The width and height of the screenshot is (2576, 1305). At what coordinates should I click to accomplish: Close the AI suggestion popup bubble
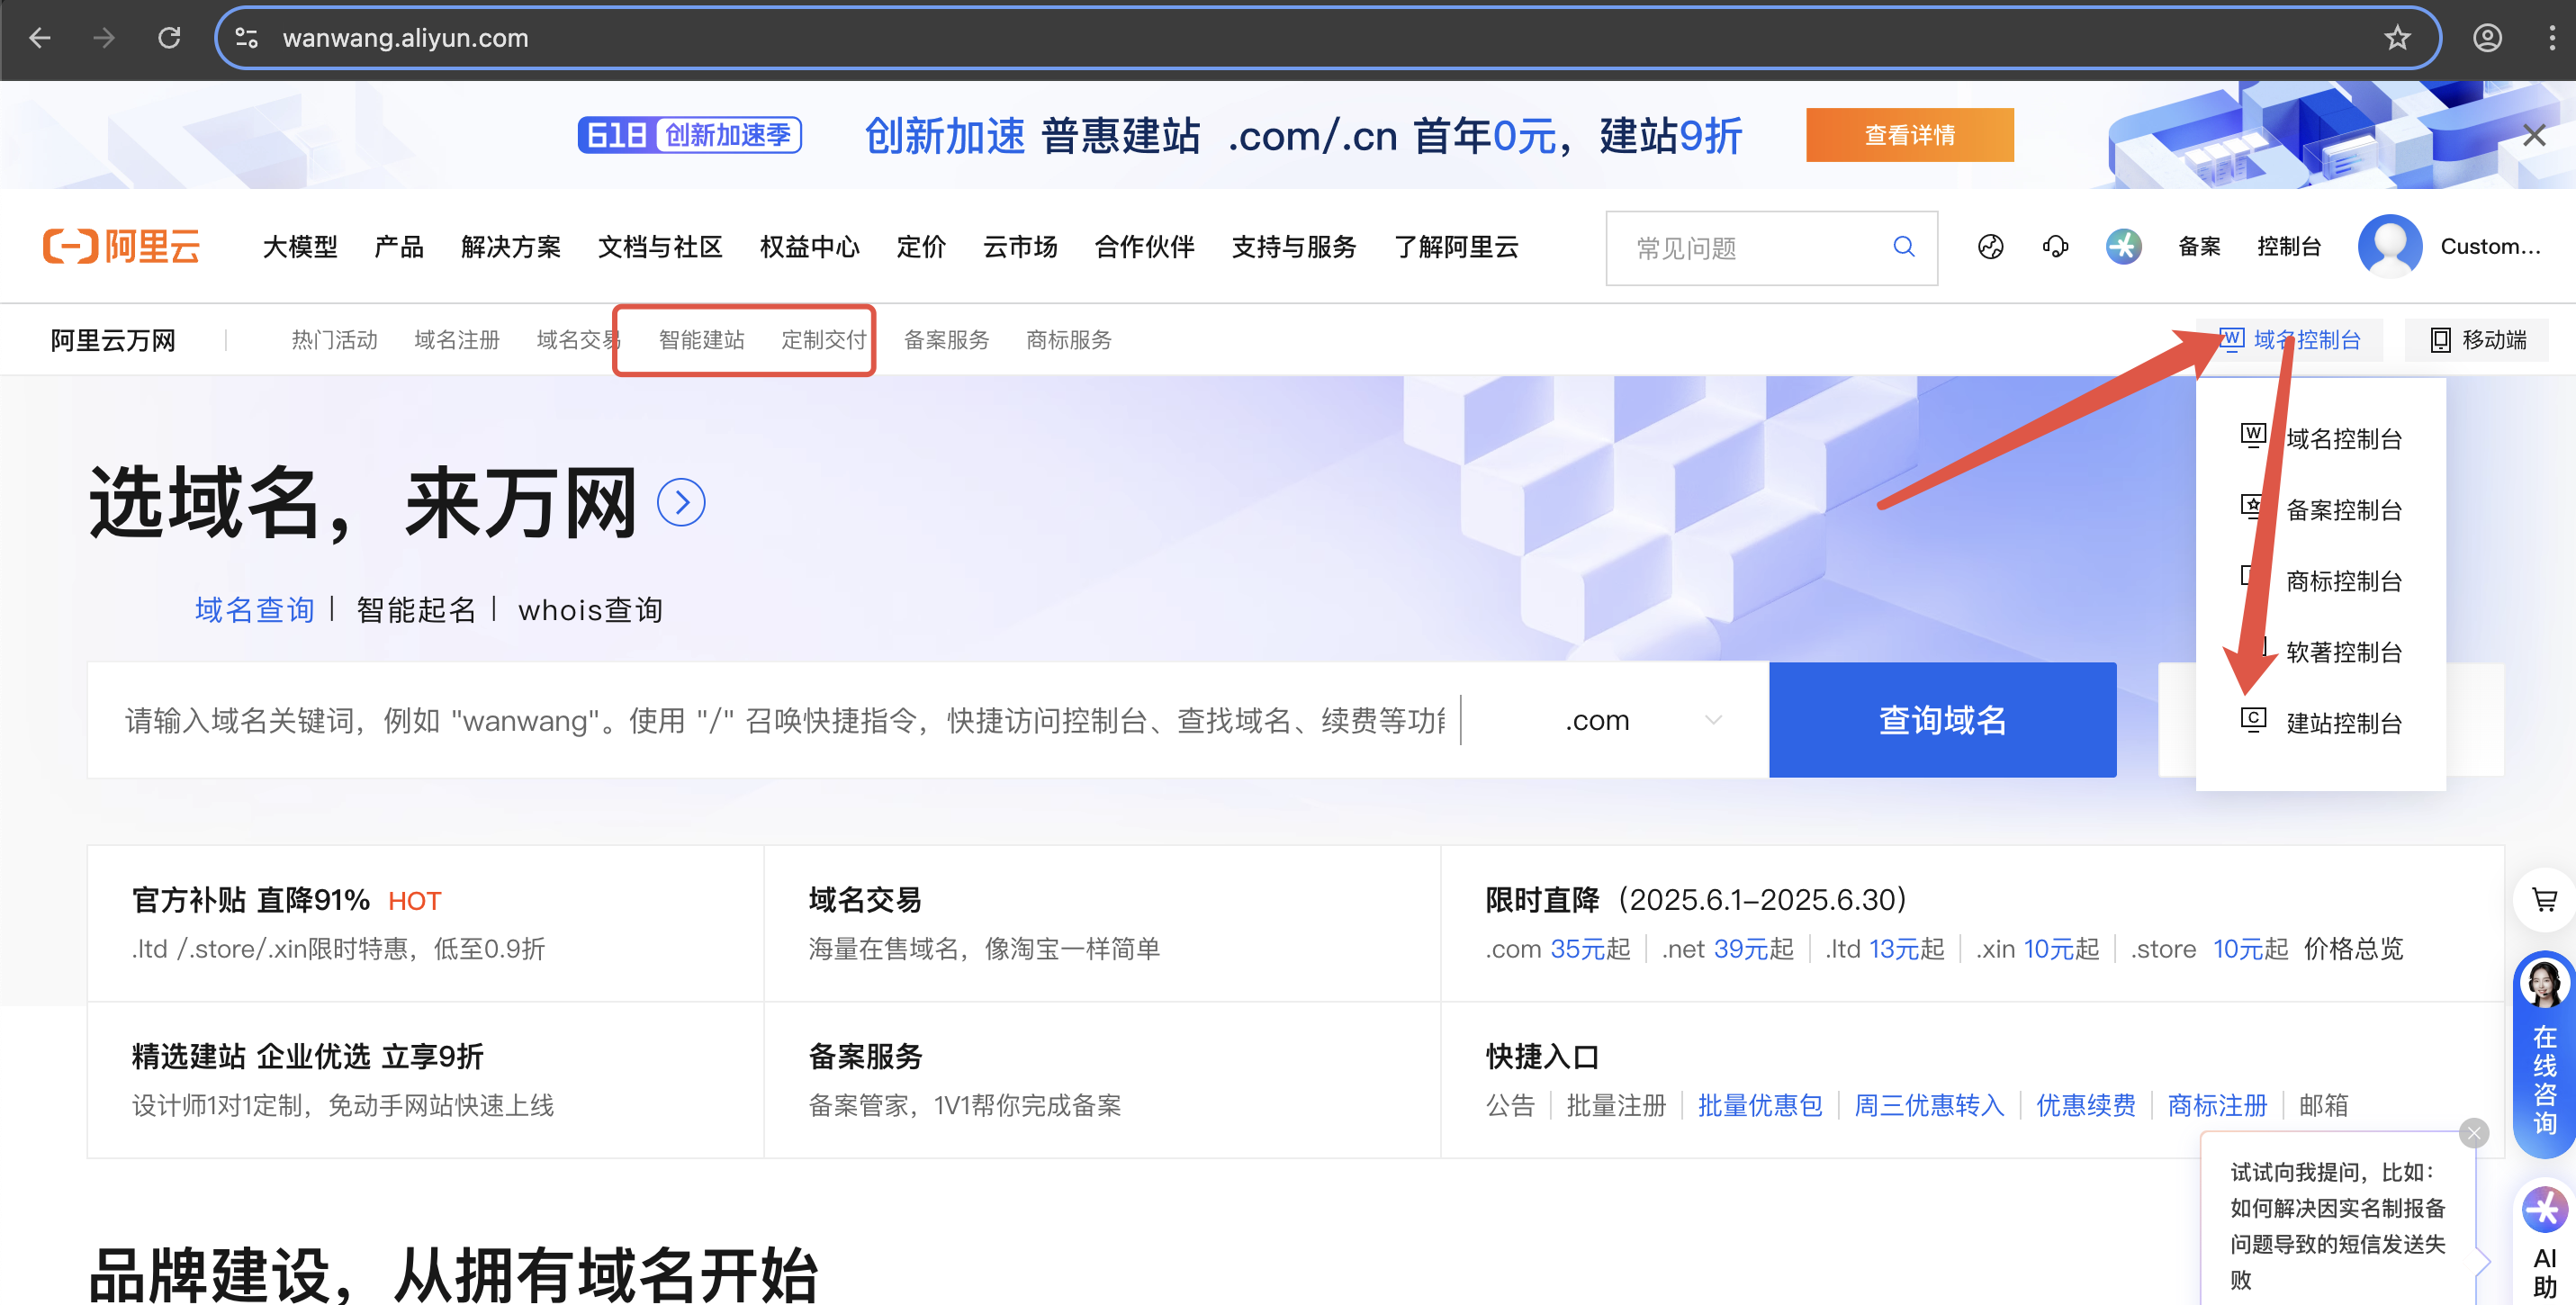coord(2474,1133)
